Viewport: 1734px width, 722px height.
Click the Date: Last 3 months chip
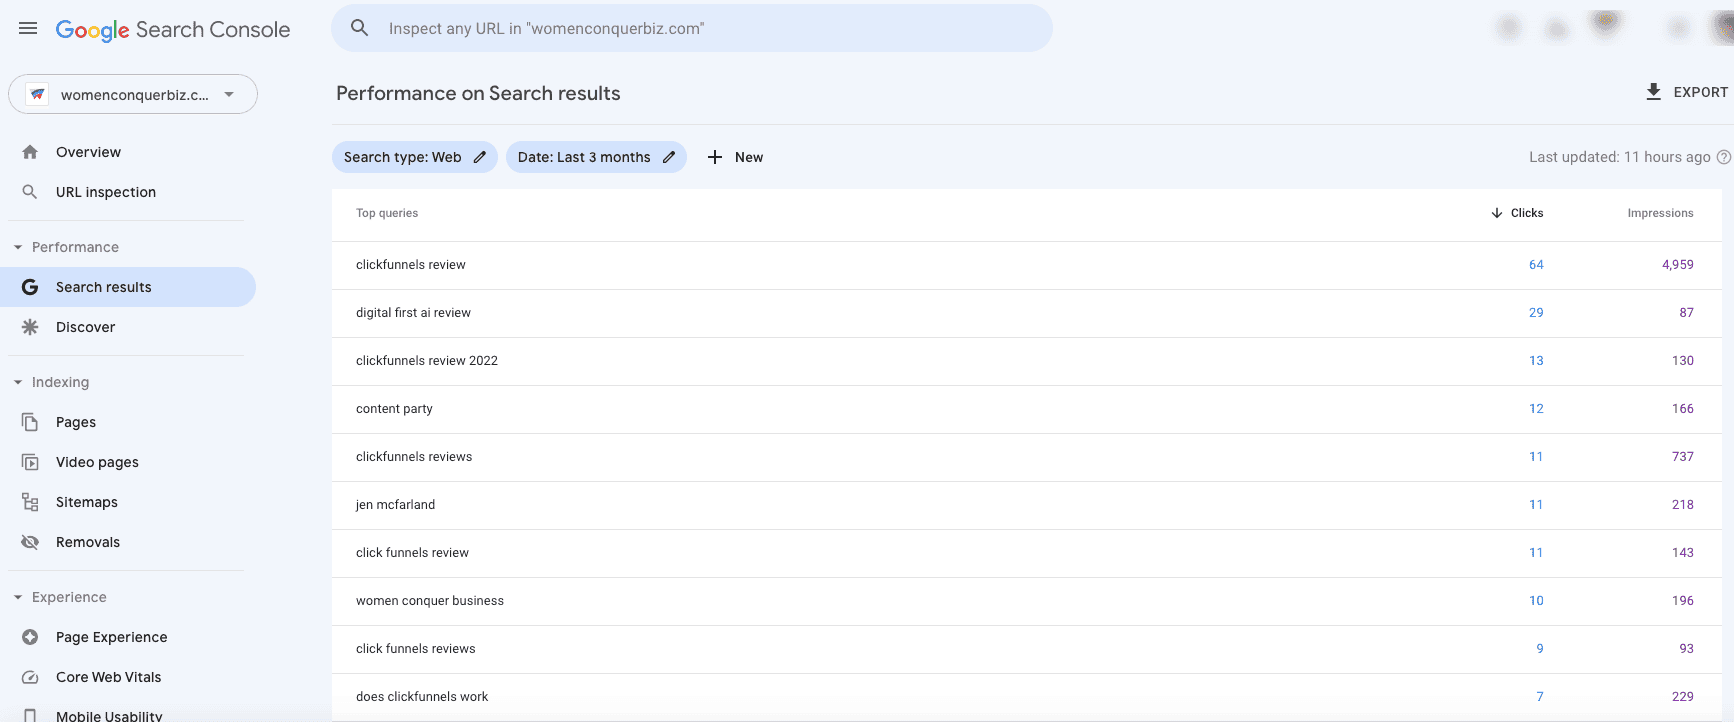coord(596,157)
